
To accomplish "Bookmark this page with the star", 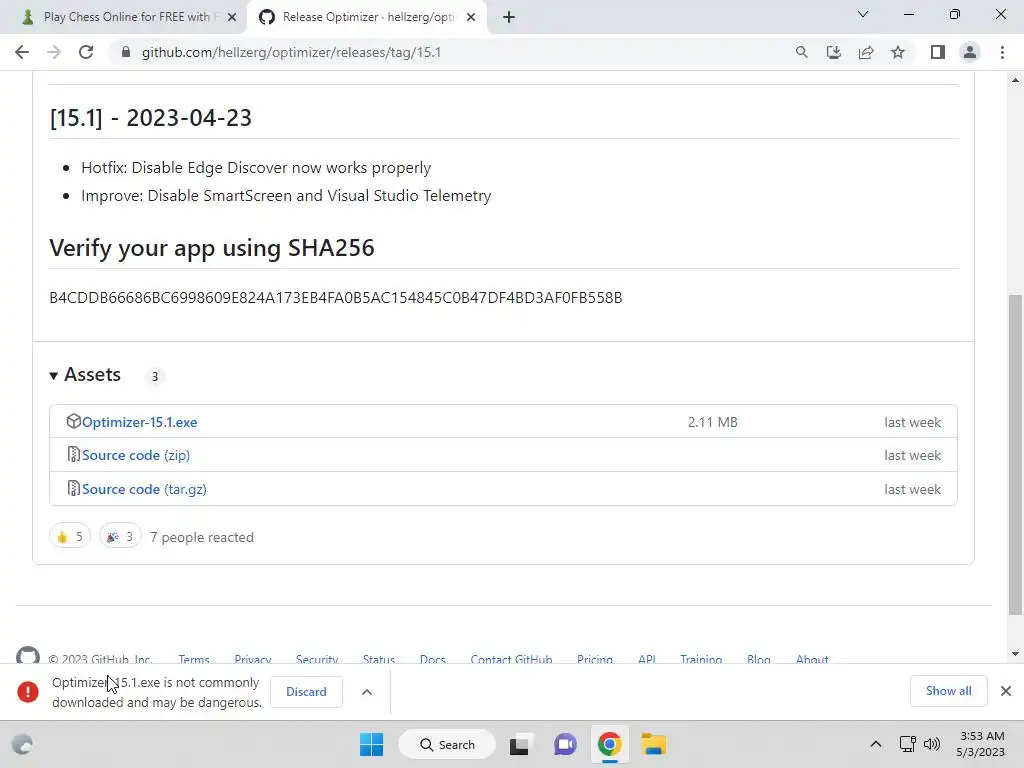I will 898,52.
